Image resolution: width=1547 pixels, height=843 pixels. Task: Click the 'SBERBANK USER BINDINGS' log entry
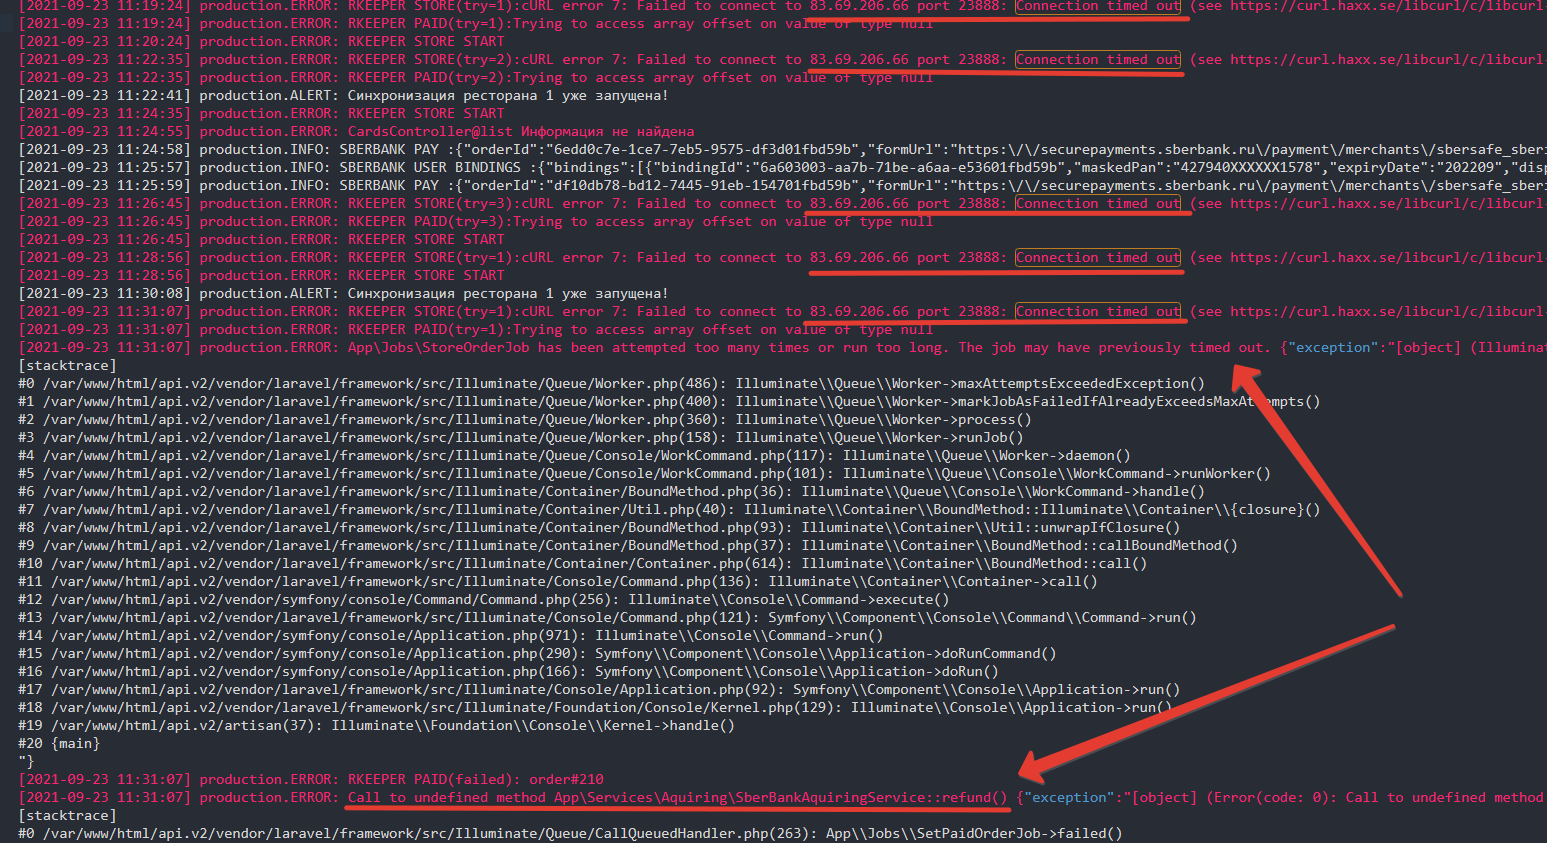click(x=430, y=168)
